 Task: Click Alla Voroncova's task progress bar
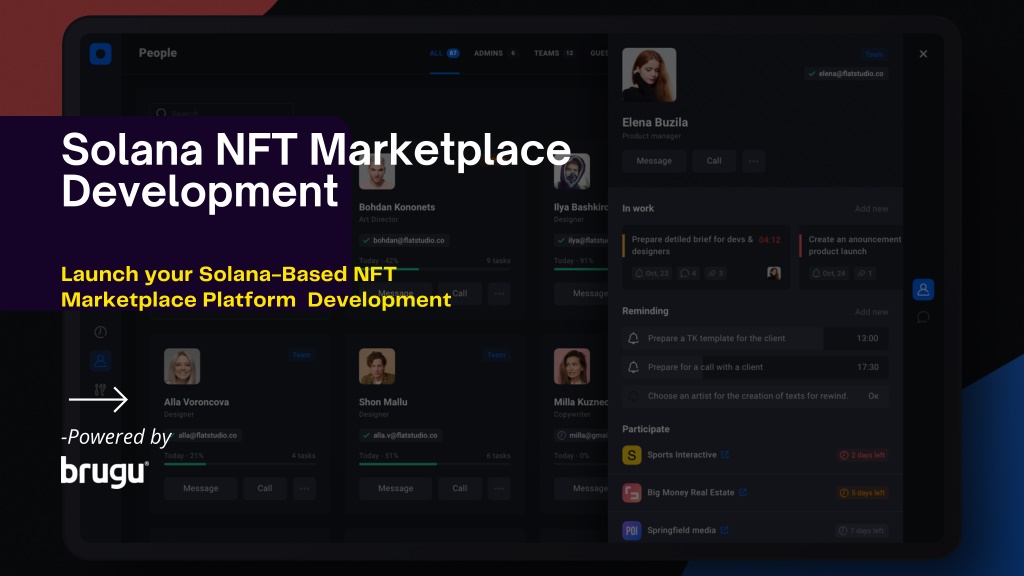(x=240, y=464)
